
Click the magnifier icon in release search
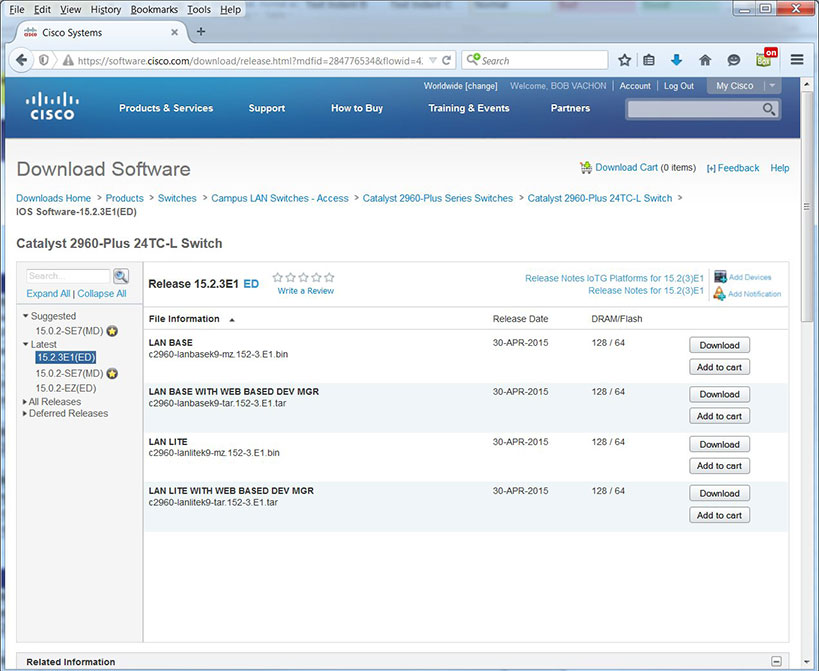click(121, 277)
